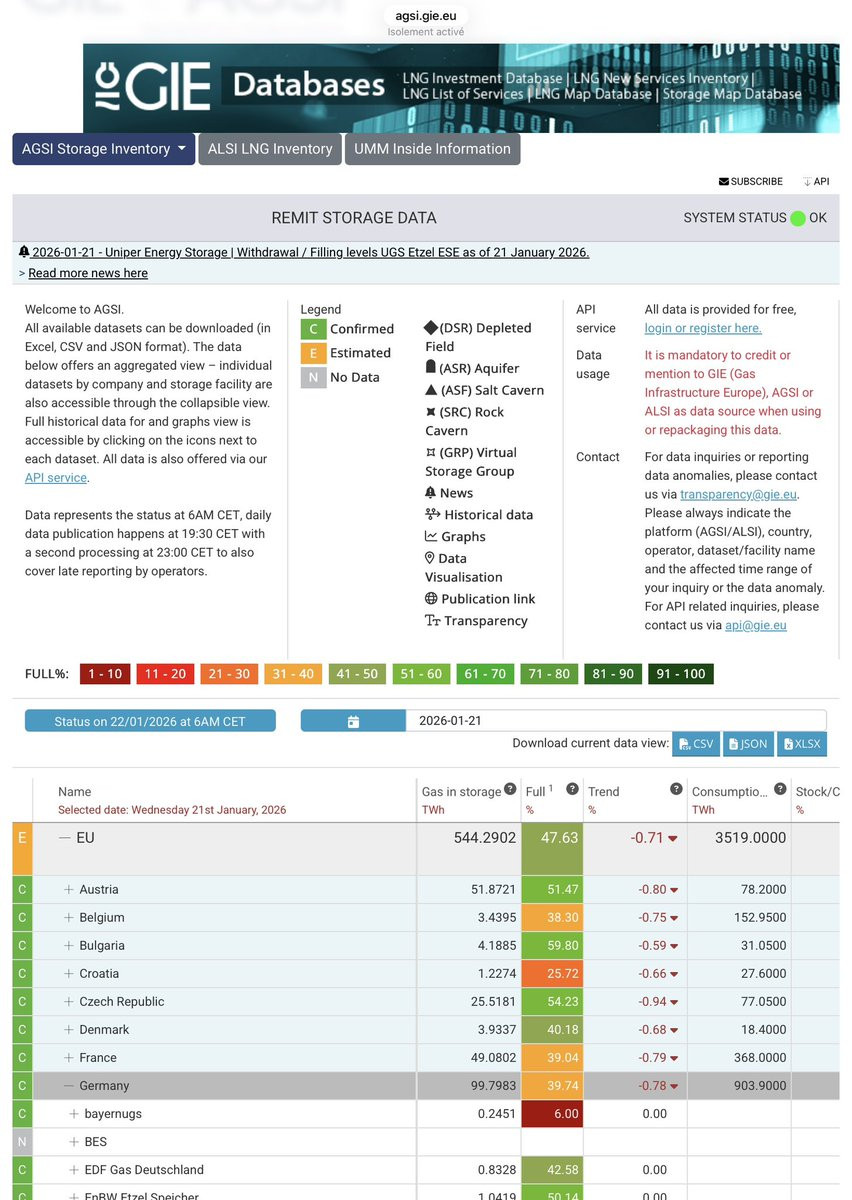Click the Aquifer legend icon

431,368
